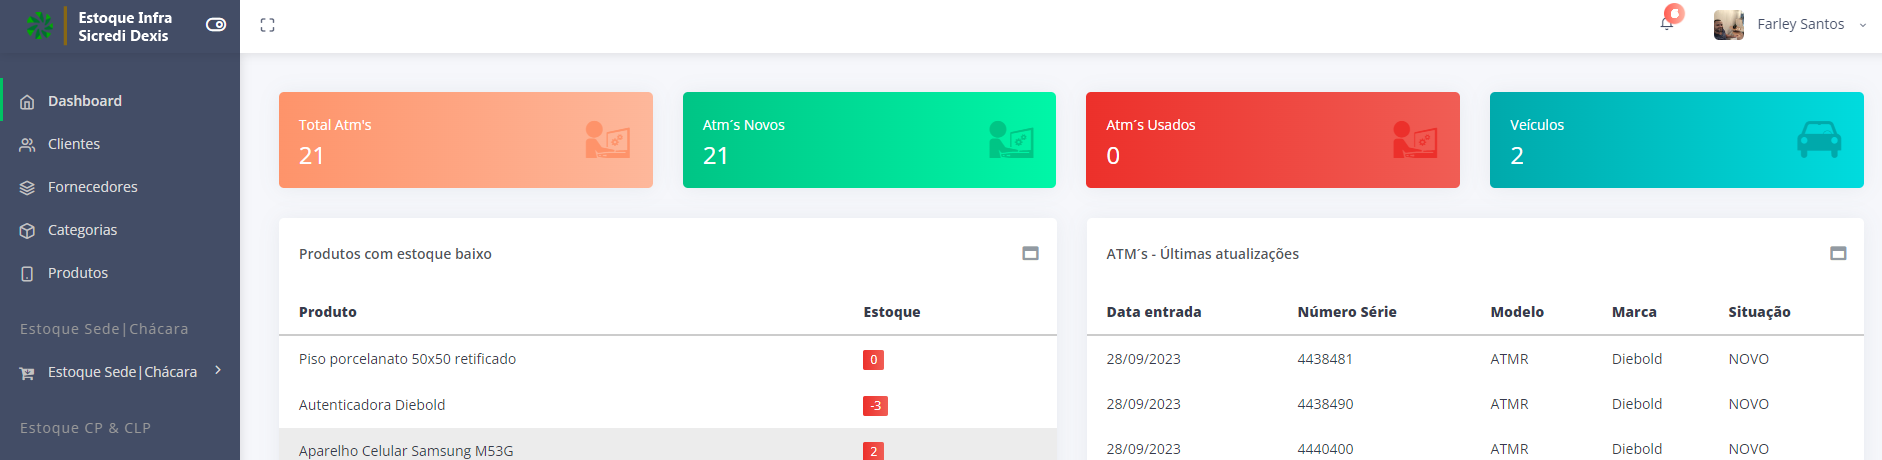The height and width of the screenshot is (460, 1882).
Task: Click red stock badge for Autenticadora Diebold
Action: click(875, 406)
